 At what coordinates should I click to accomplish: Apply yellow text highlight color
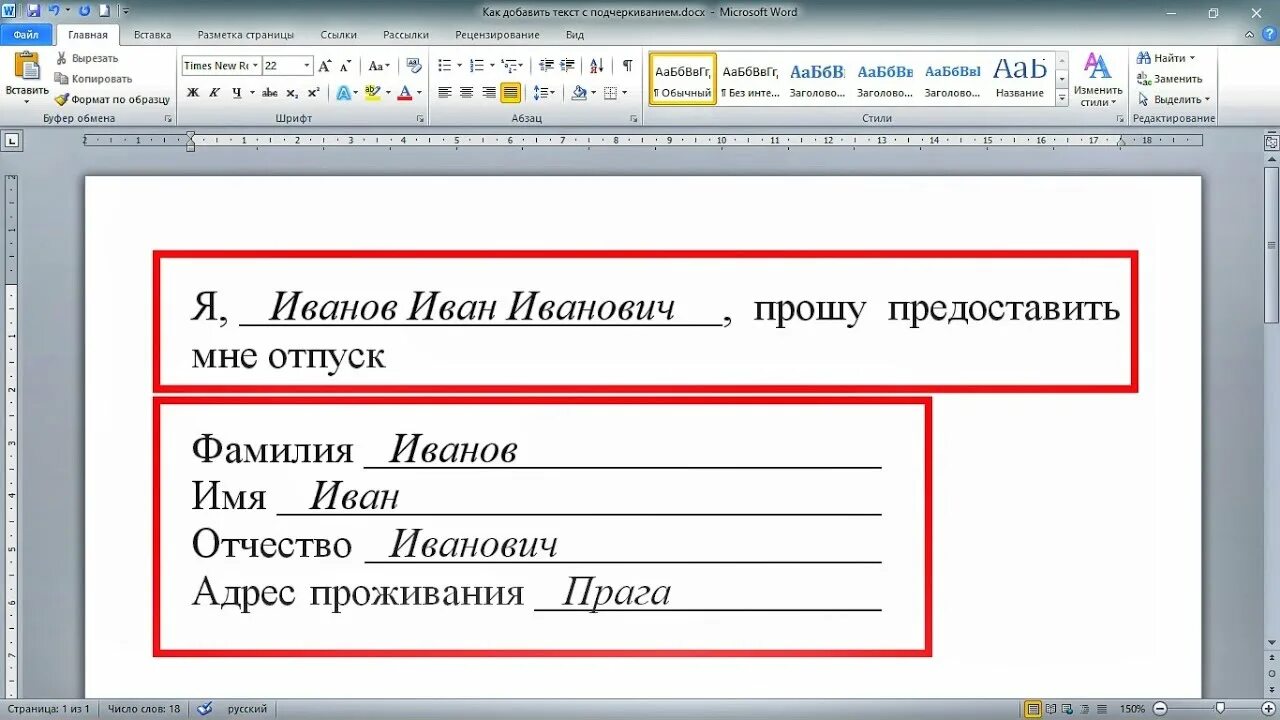(372, 93)
